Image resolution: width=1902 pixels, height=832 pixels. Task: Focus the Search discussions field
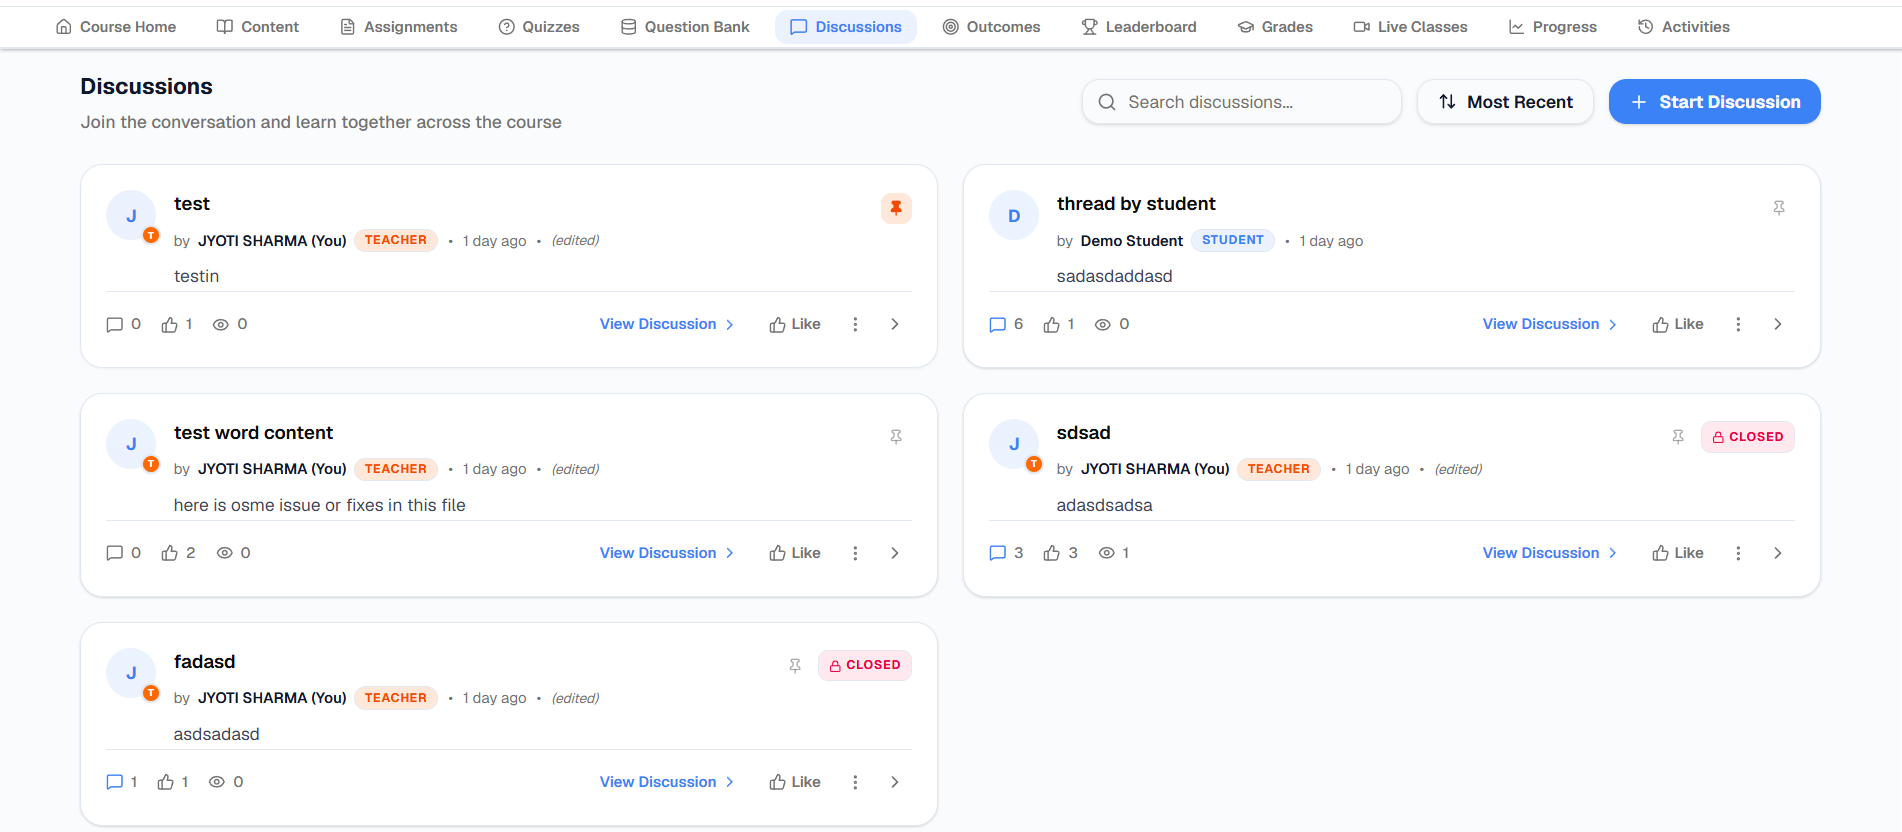[x=1241, y=102]
